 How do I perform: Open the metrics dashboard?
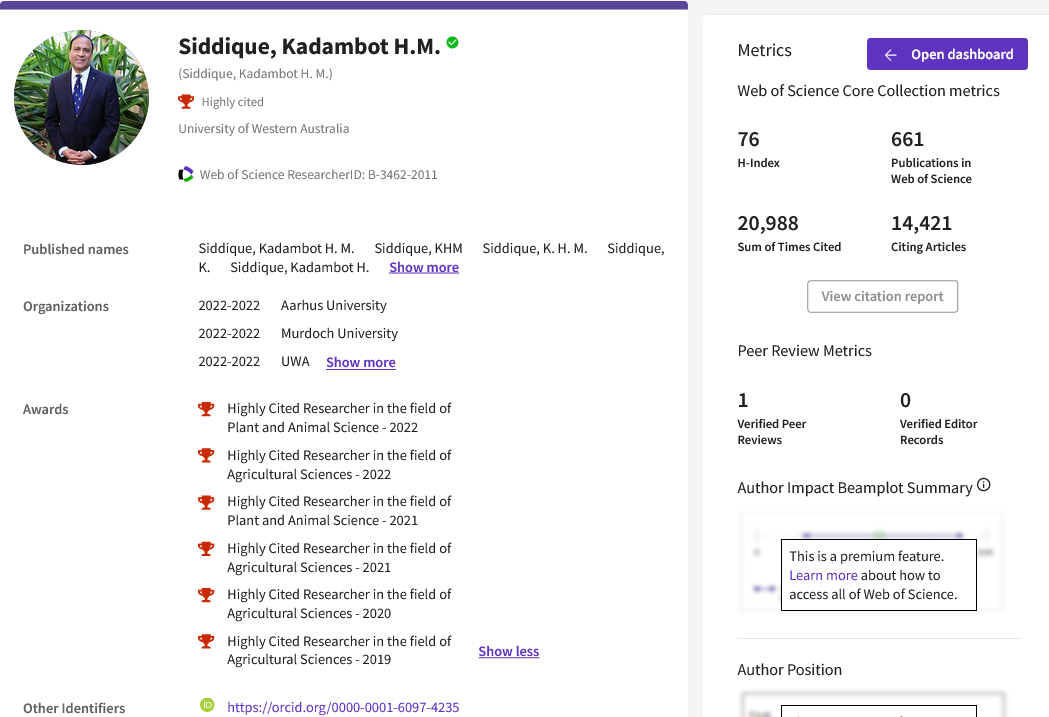click(947, 54)
